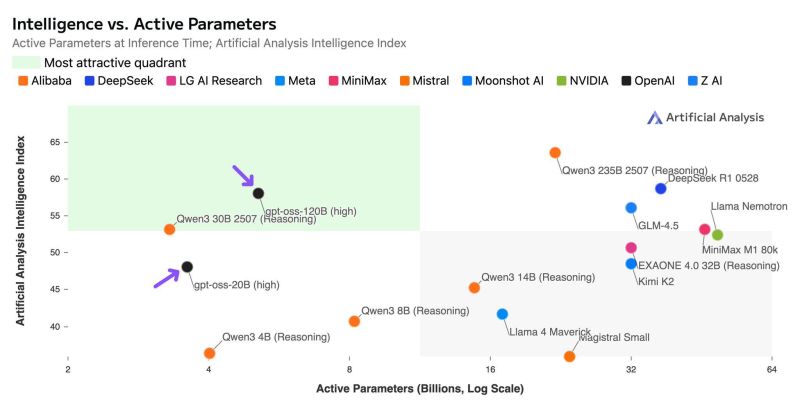Toggle the OpenAI legend item

(648, 81)
